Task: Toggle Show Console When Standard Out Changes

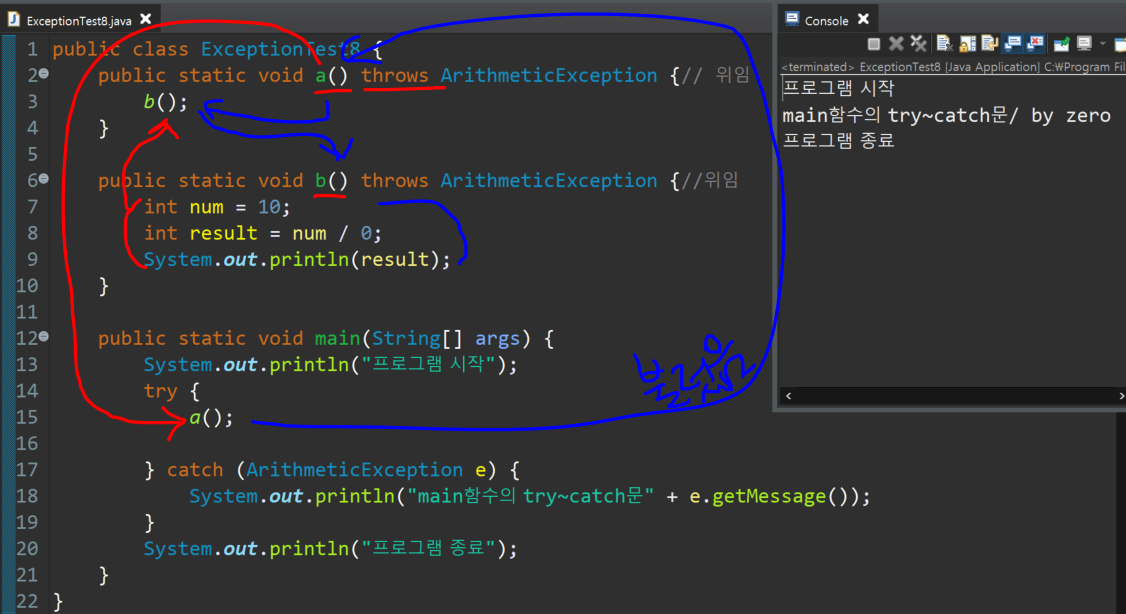Action: 1013,45
